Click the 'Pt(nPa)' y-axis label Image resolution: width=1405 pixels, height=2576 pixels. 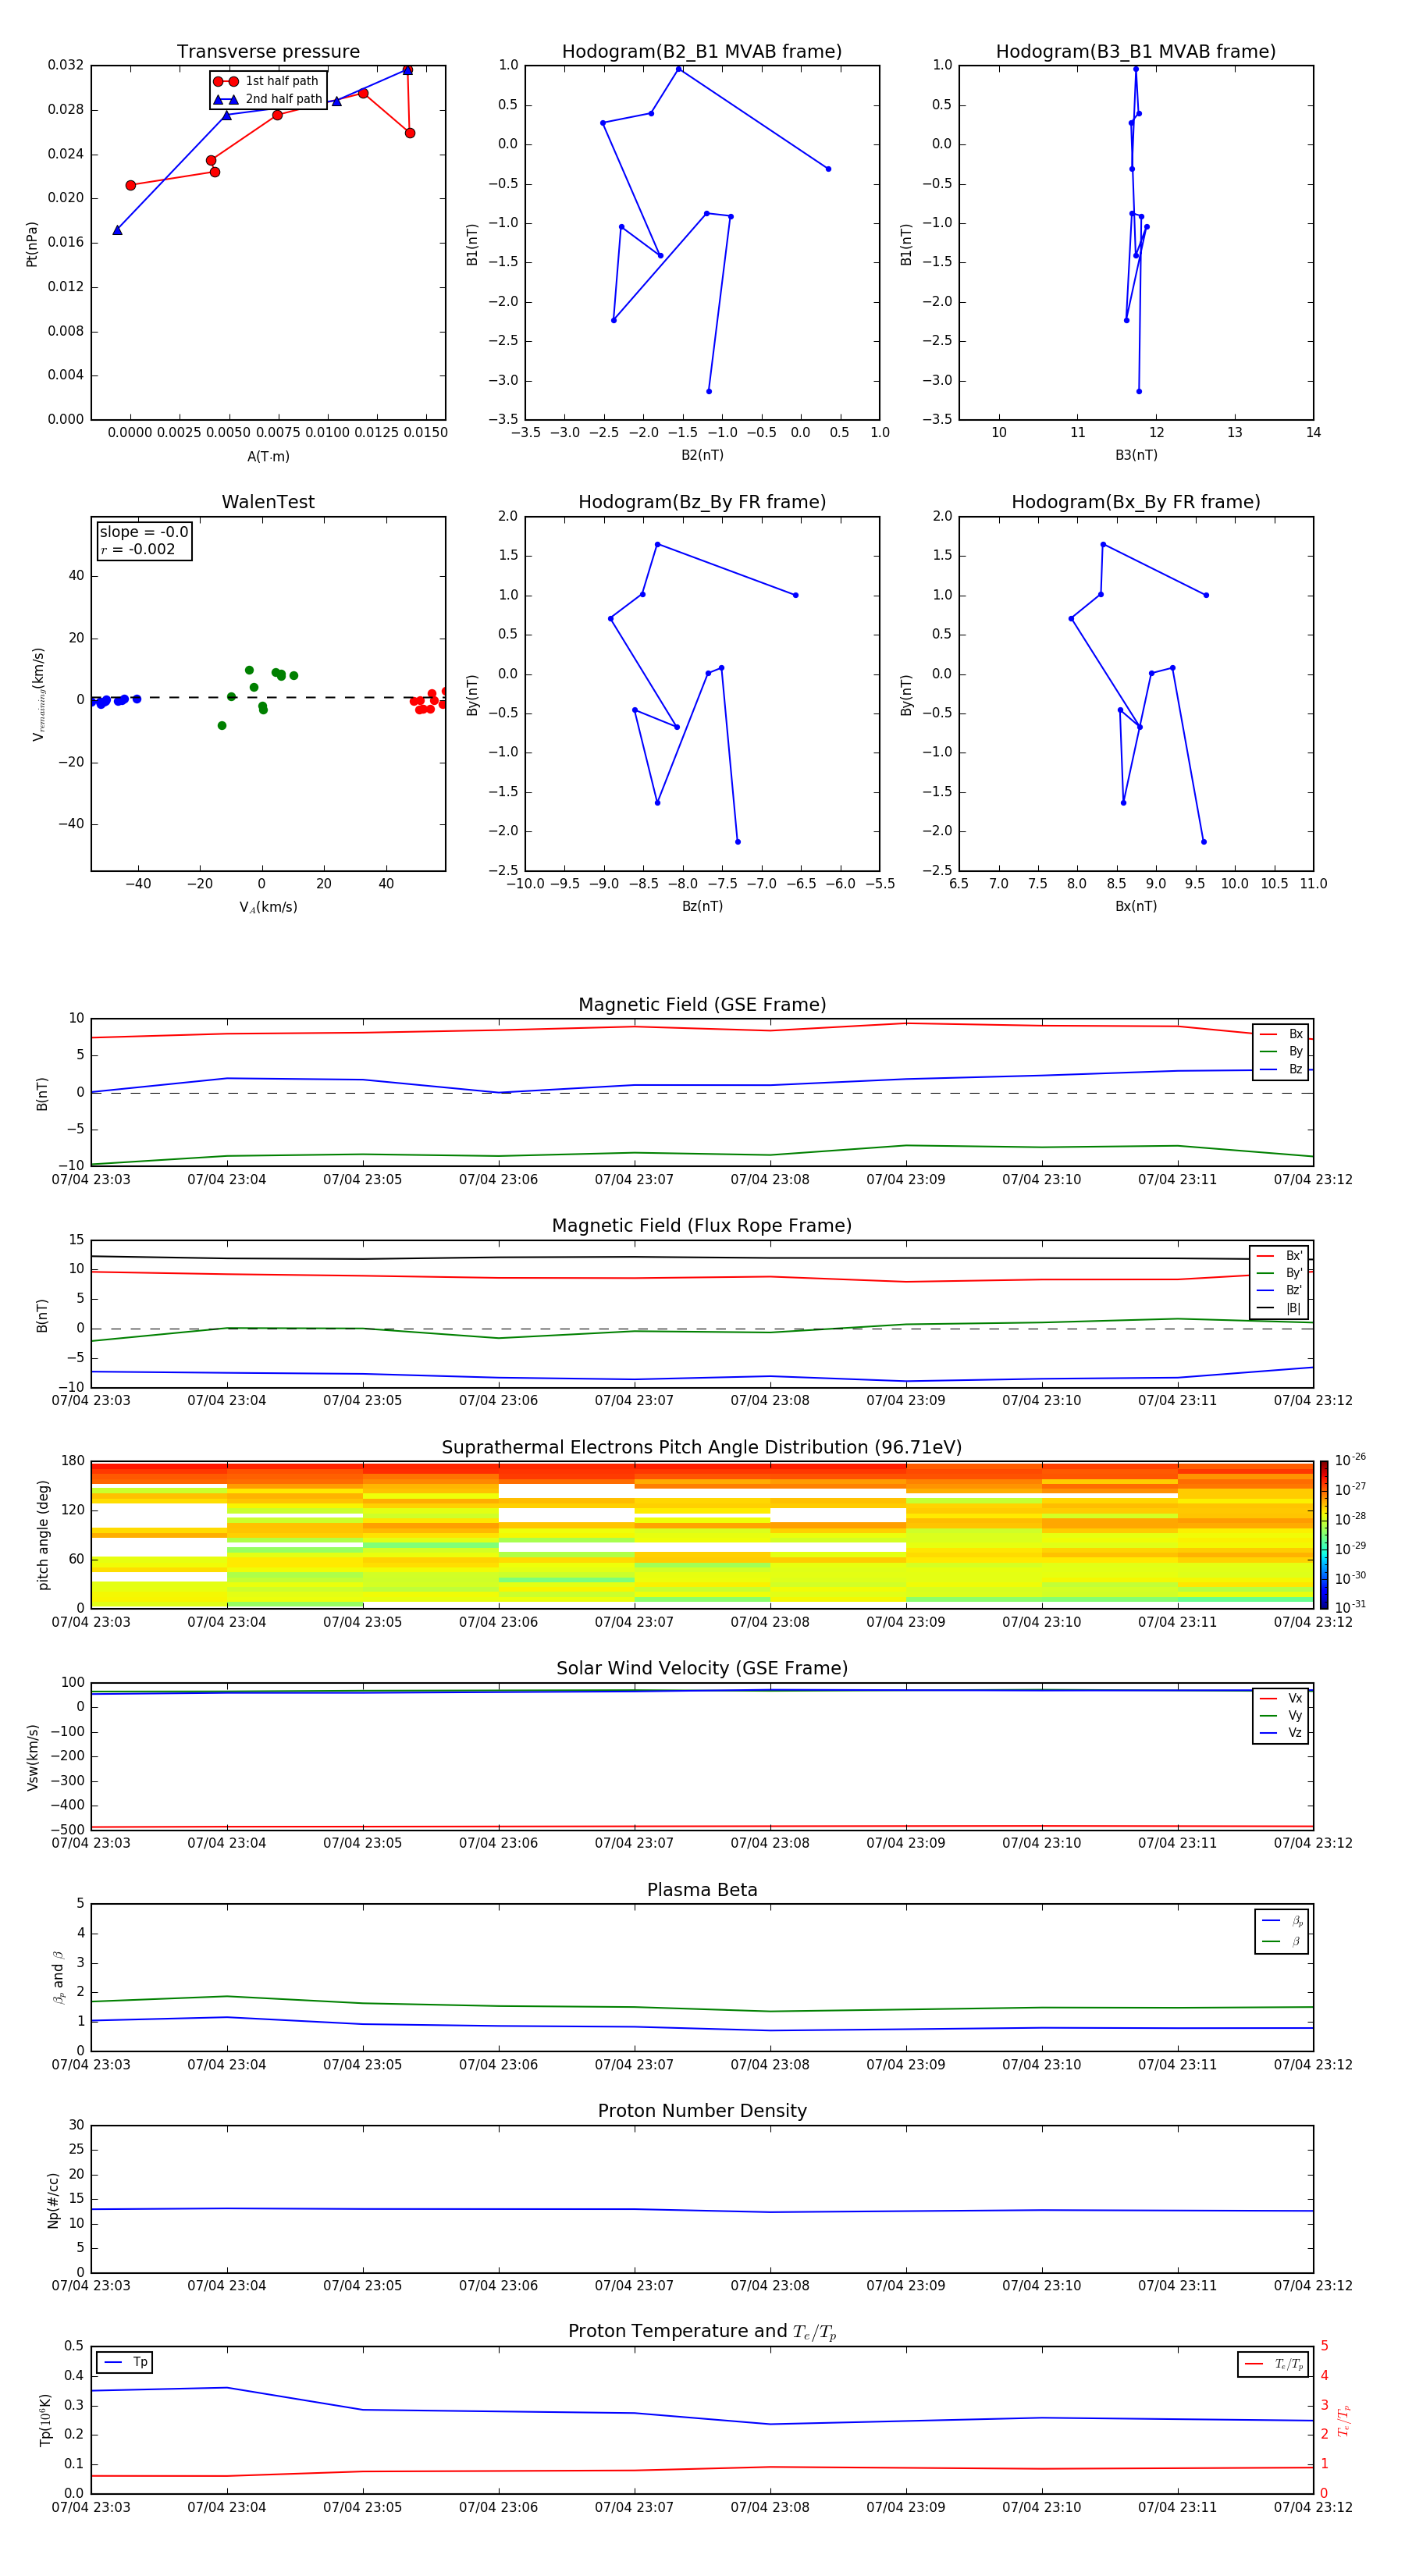point(32,244)
